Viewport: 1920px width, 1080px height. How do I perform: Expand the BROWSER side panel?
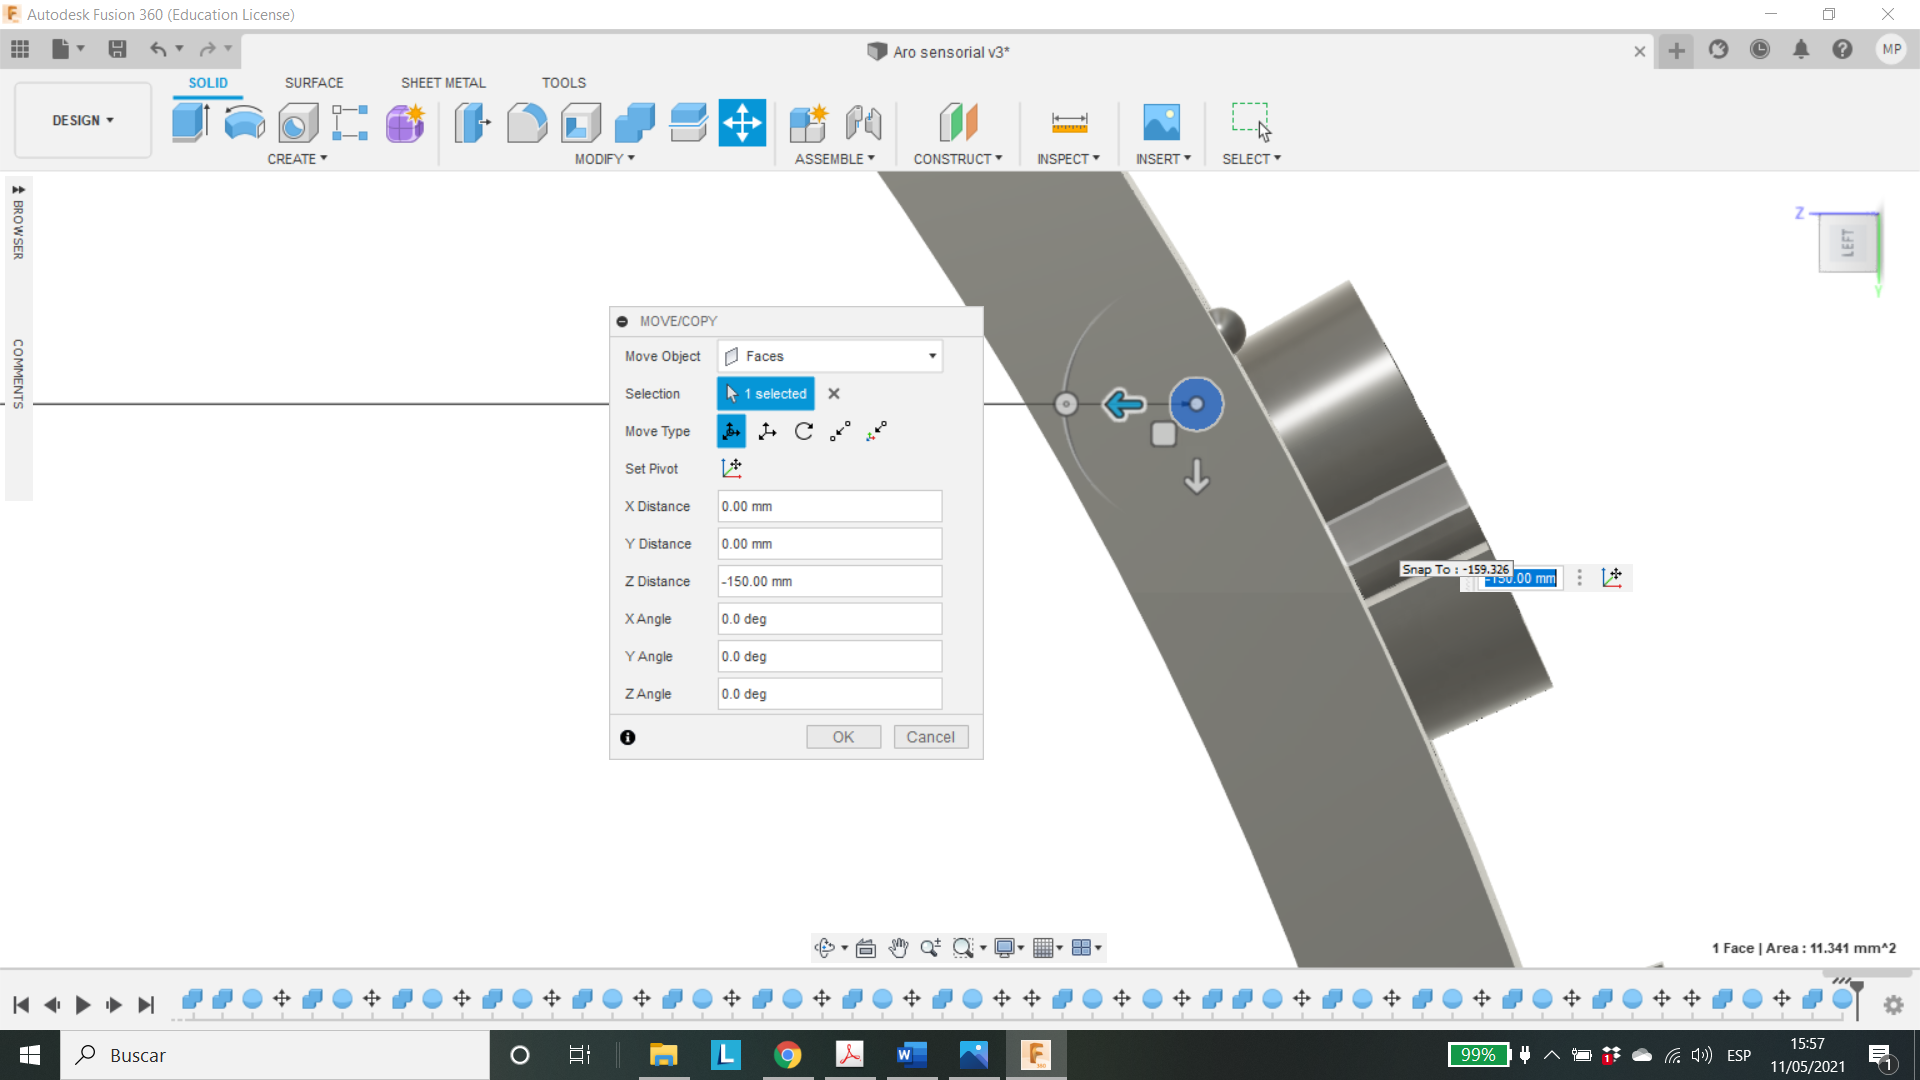[18, 220]
